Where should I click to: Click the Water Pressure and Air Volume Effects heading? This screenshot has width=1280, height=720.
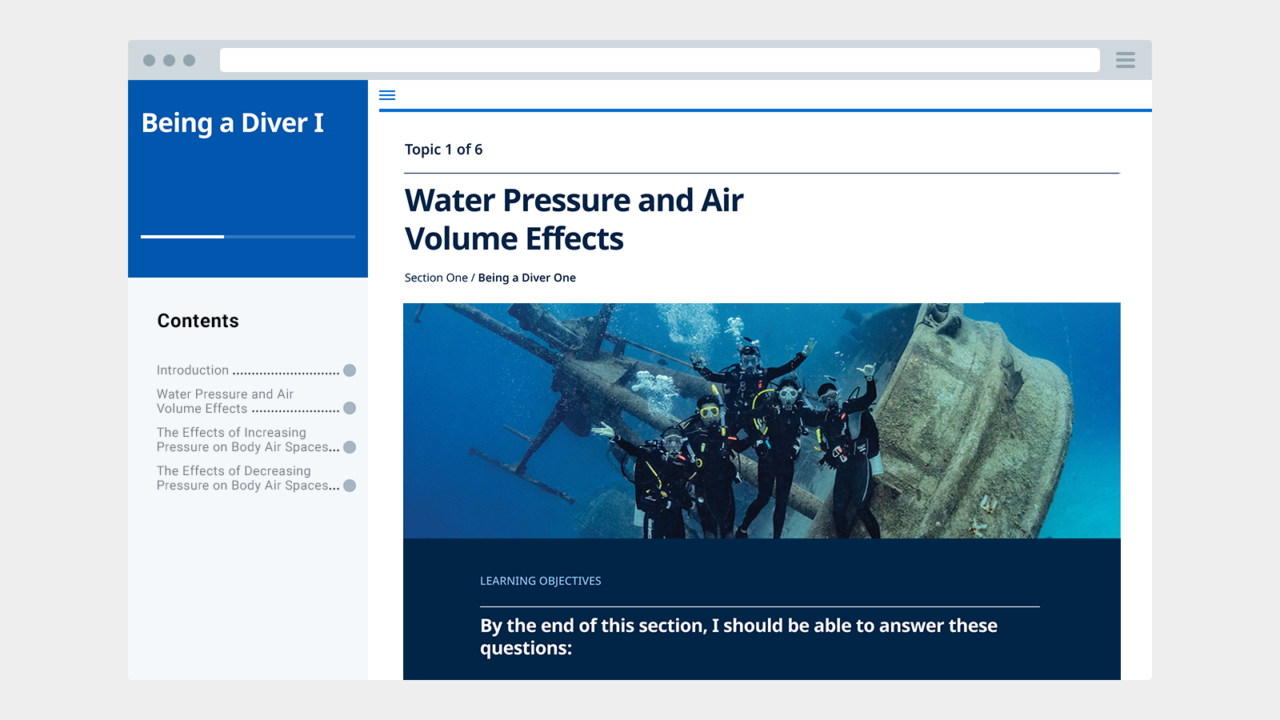pos(574,219)
